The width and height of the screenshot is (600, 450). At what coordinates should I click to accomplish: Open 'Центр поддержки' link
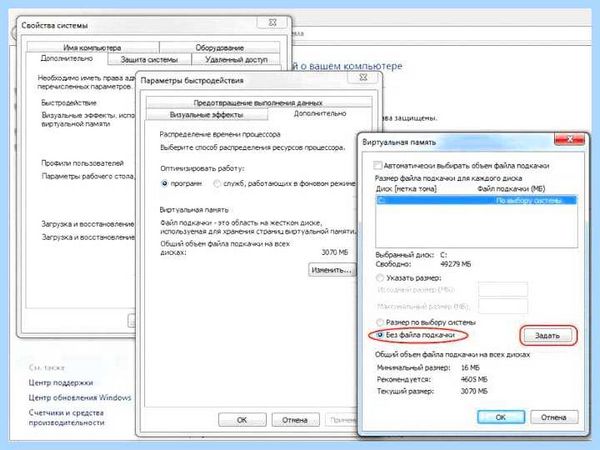tap(61, 382)
